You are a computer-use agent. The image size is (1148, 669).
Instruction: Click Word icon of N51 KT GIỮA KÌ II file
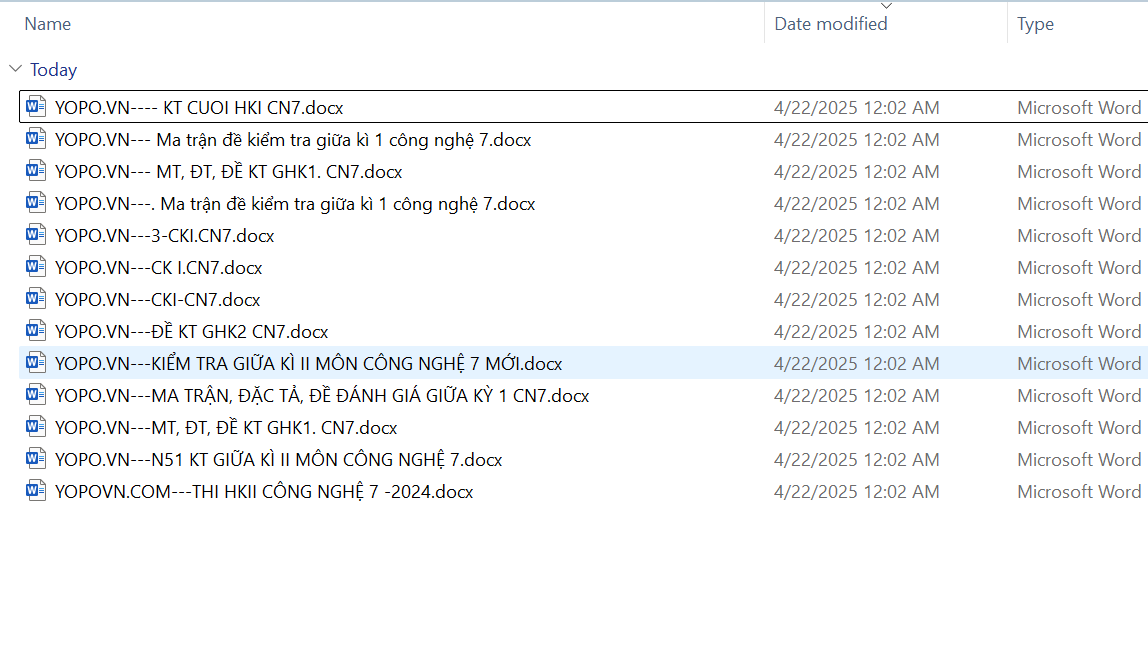(x=36, y=459)
